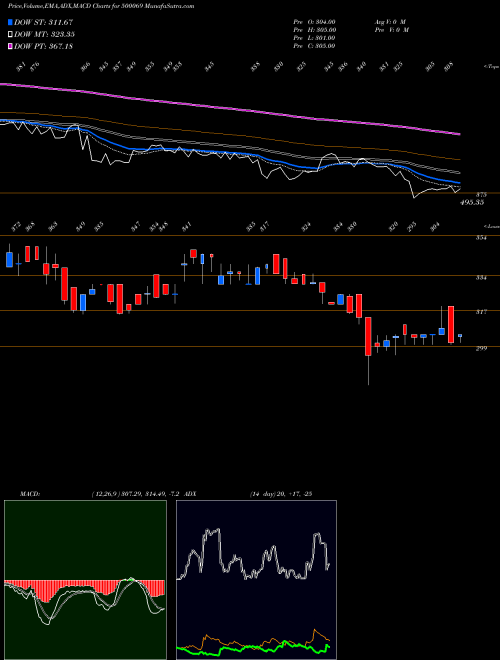
Task: Click the 'Pre C: 305.00' close value
Action: pos(314,46)
